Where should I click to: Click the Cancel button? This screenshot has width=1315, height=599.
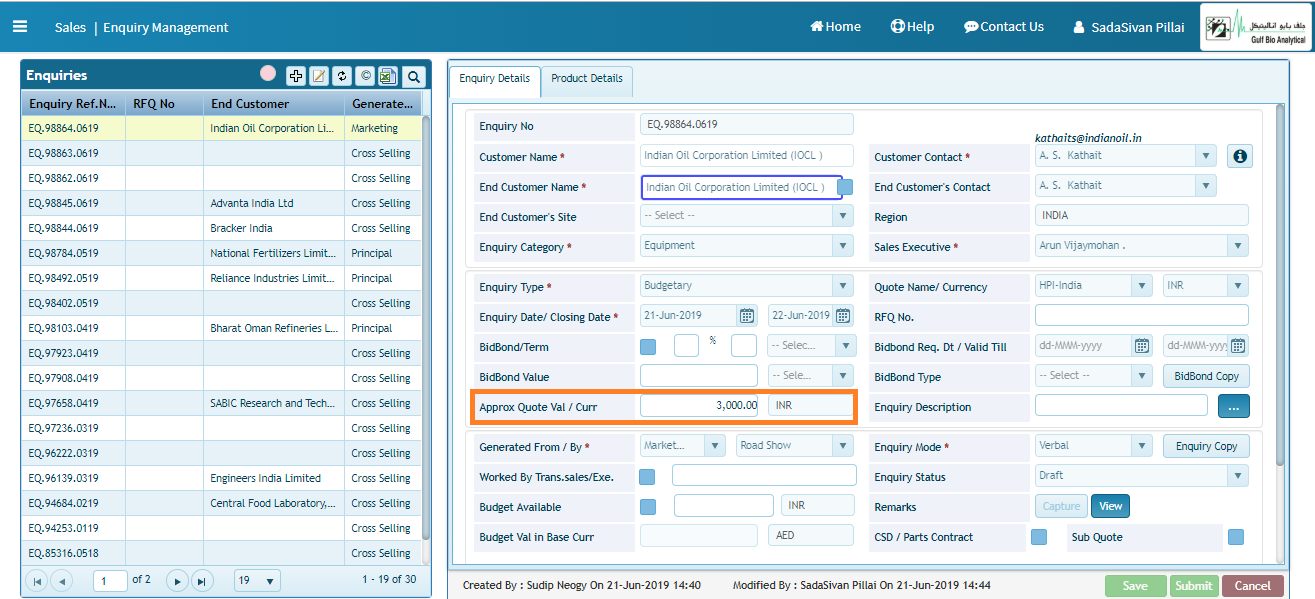click(1252, 586)
